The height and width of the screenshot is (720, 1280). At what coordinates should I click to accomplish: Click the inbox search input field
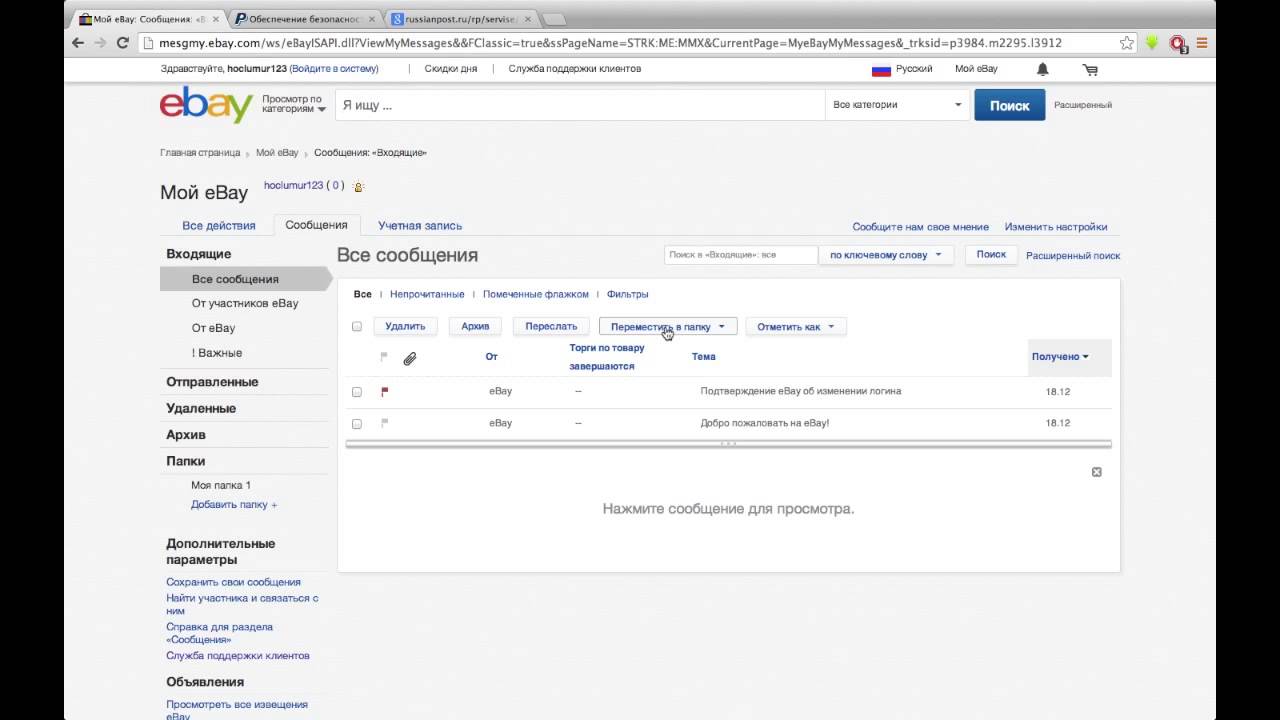tap(741, 255)
